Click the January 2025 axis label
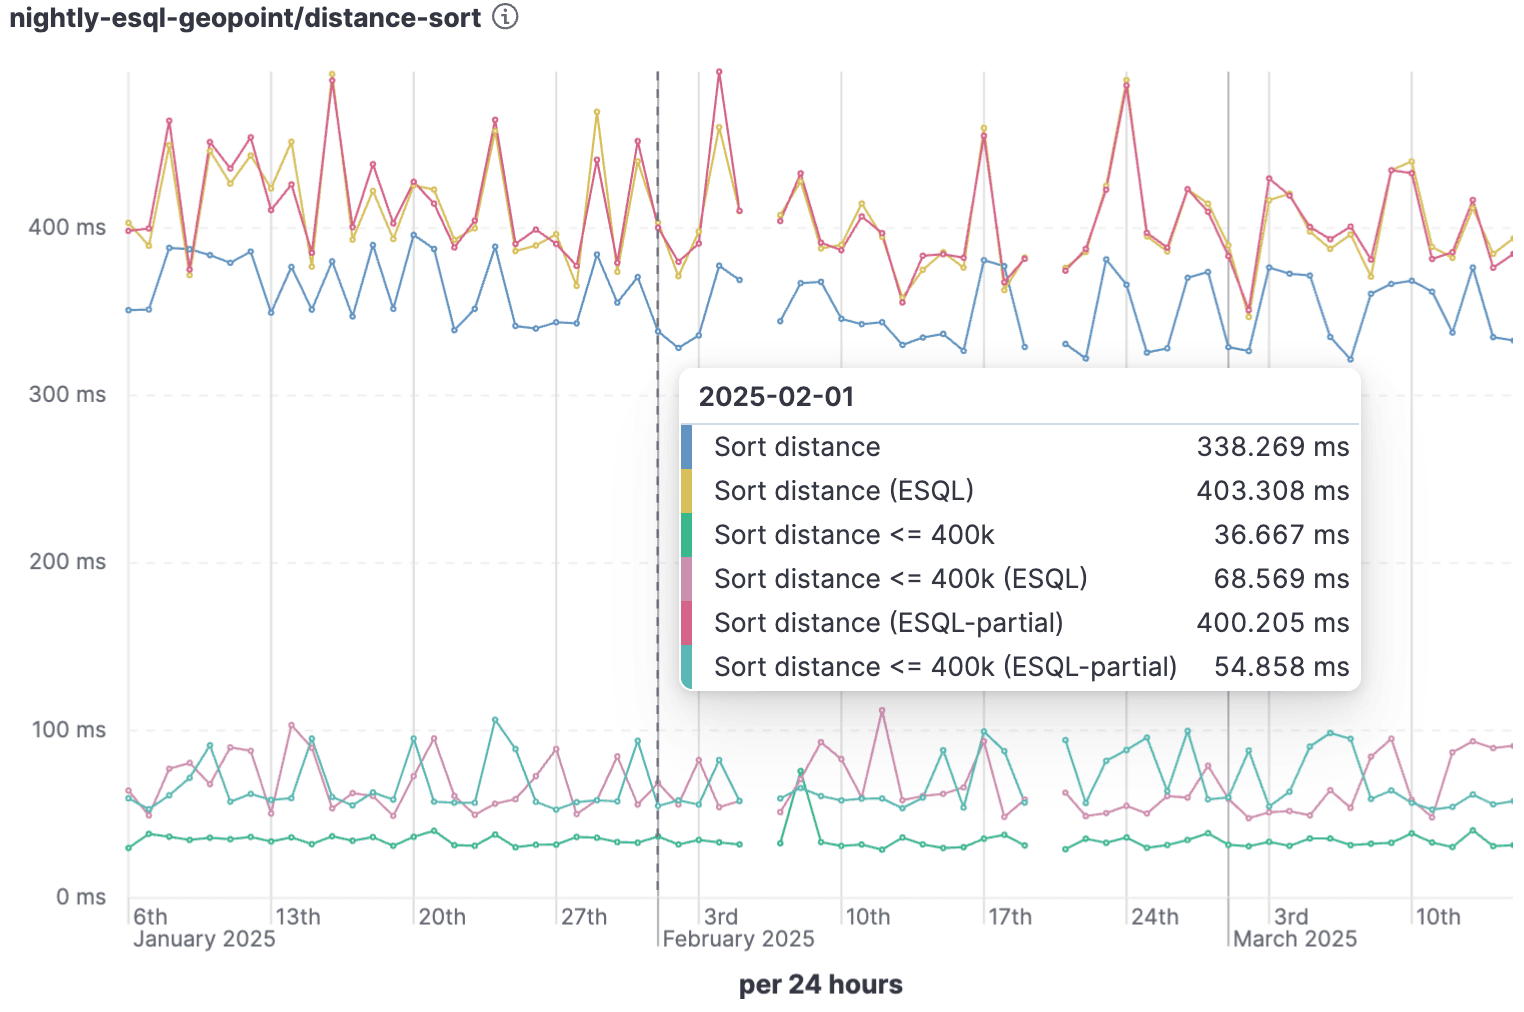 pyautogui.click(x=203, y=938)
